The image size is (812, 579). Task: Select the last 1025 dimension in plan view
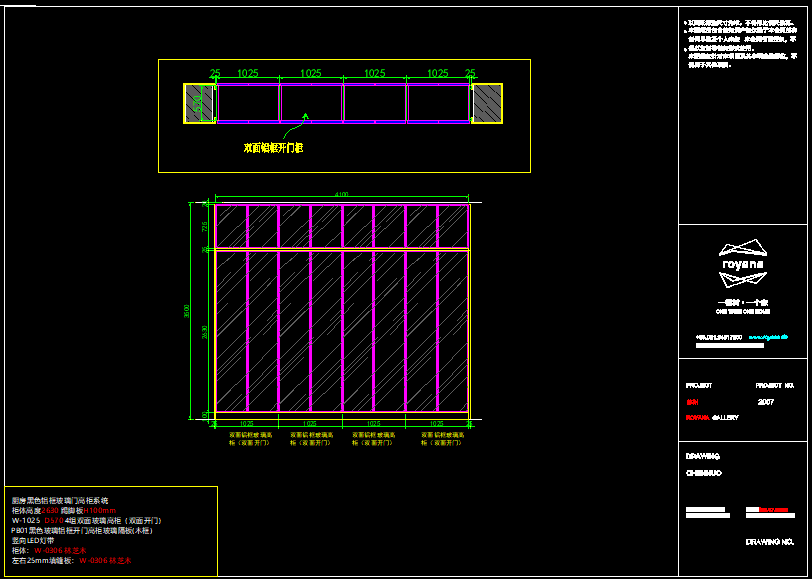438,74
